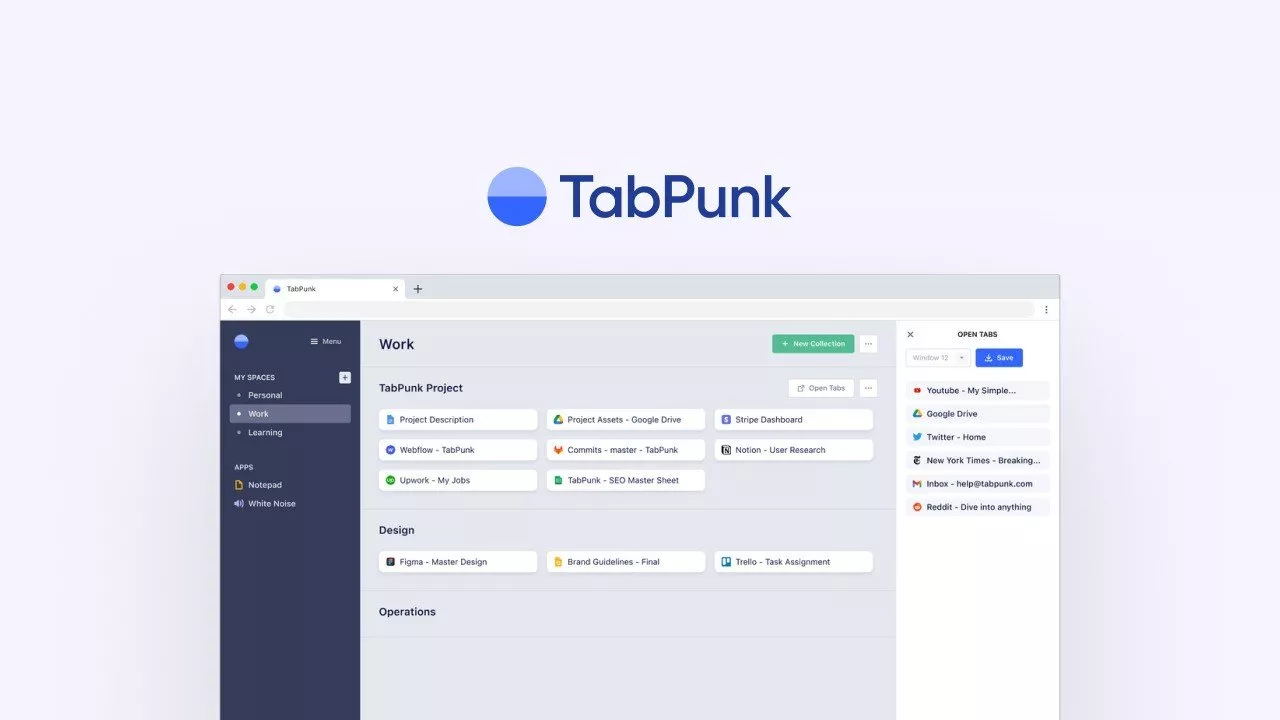1280x720 pixels.
Task: Close the Open Tabs panel
Action: coord(910,335)
